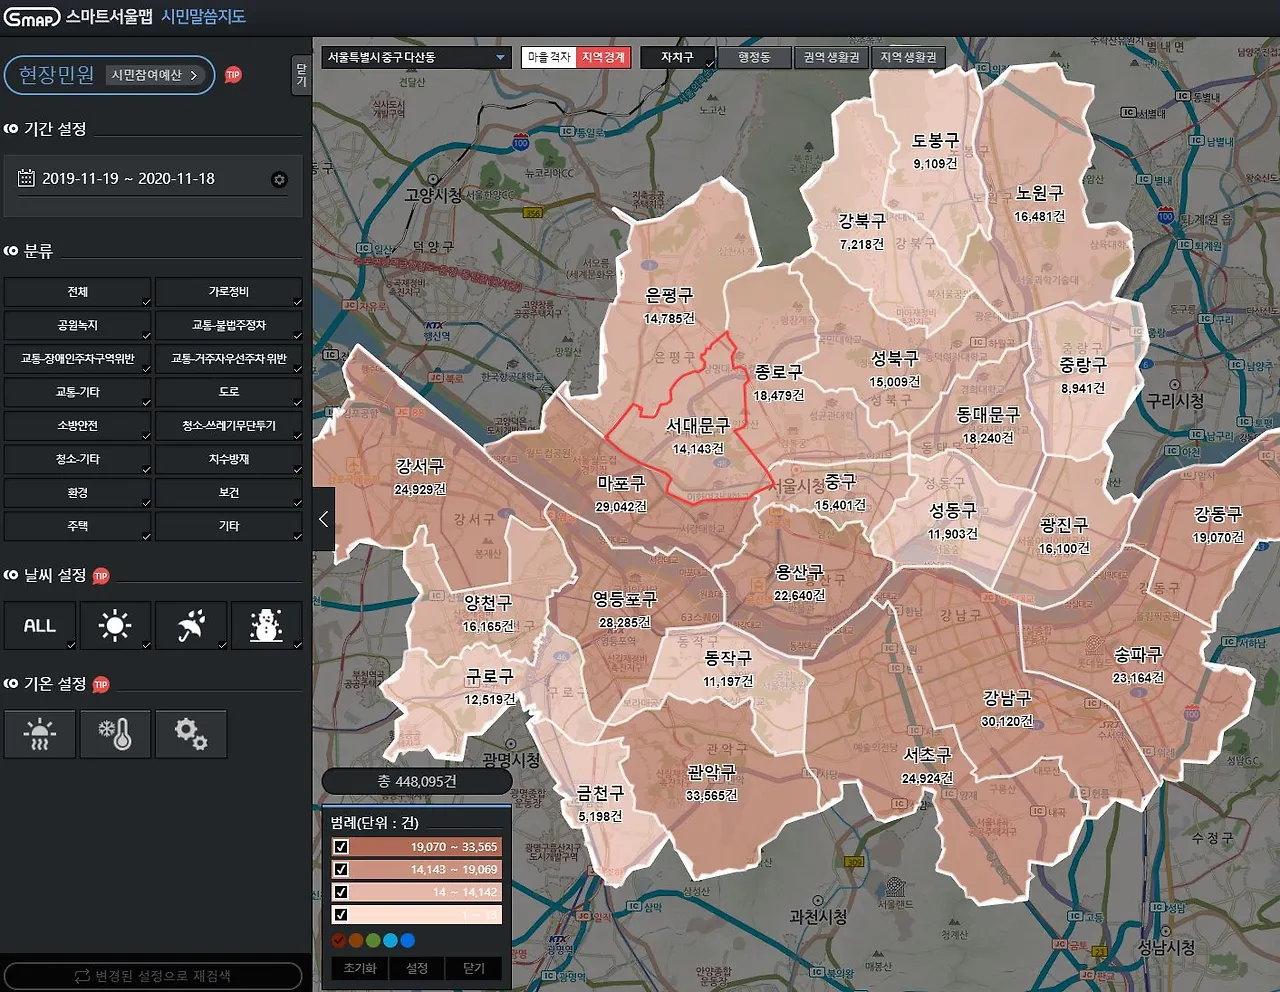Image resolution: width=1280 pixels, height=992 pixels.
Task: Uncheck the 19,070 ~ 33,565 legend range
Action: [x=341, y=847]
